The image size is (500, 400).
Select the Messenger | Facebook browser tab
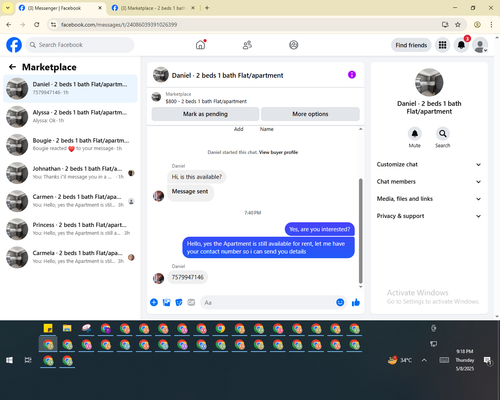click(60, 8)
